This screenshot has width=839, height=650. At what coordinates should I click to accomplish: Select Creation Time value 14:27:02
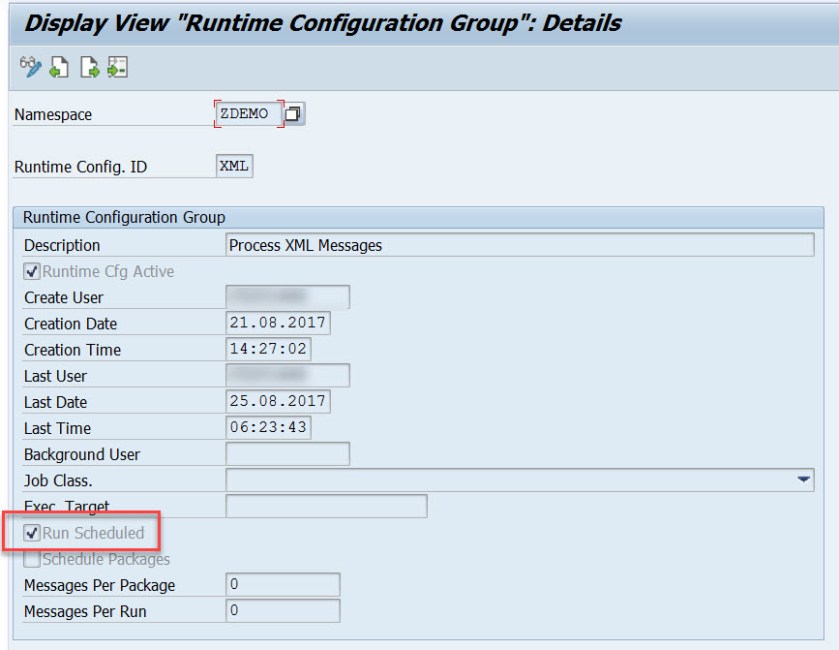click(268, 349)
